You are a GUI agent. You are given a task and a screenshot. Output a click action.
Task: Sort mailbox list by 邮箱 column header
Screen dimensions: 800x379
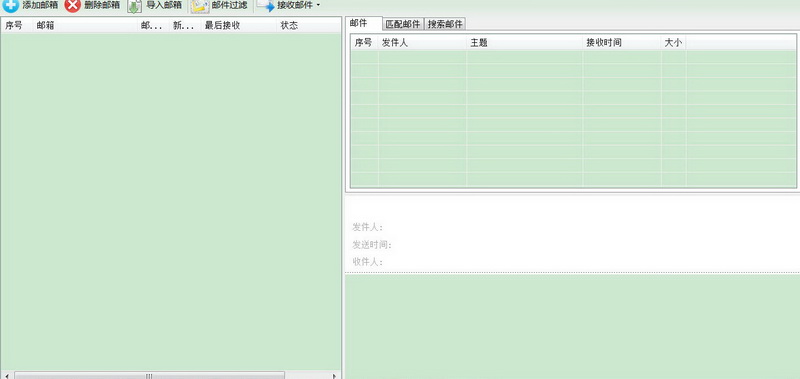(85, 26)
